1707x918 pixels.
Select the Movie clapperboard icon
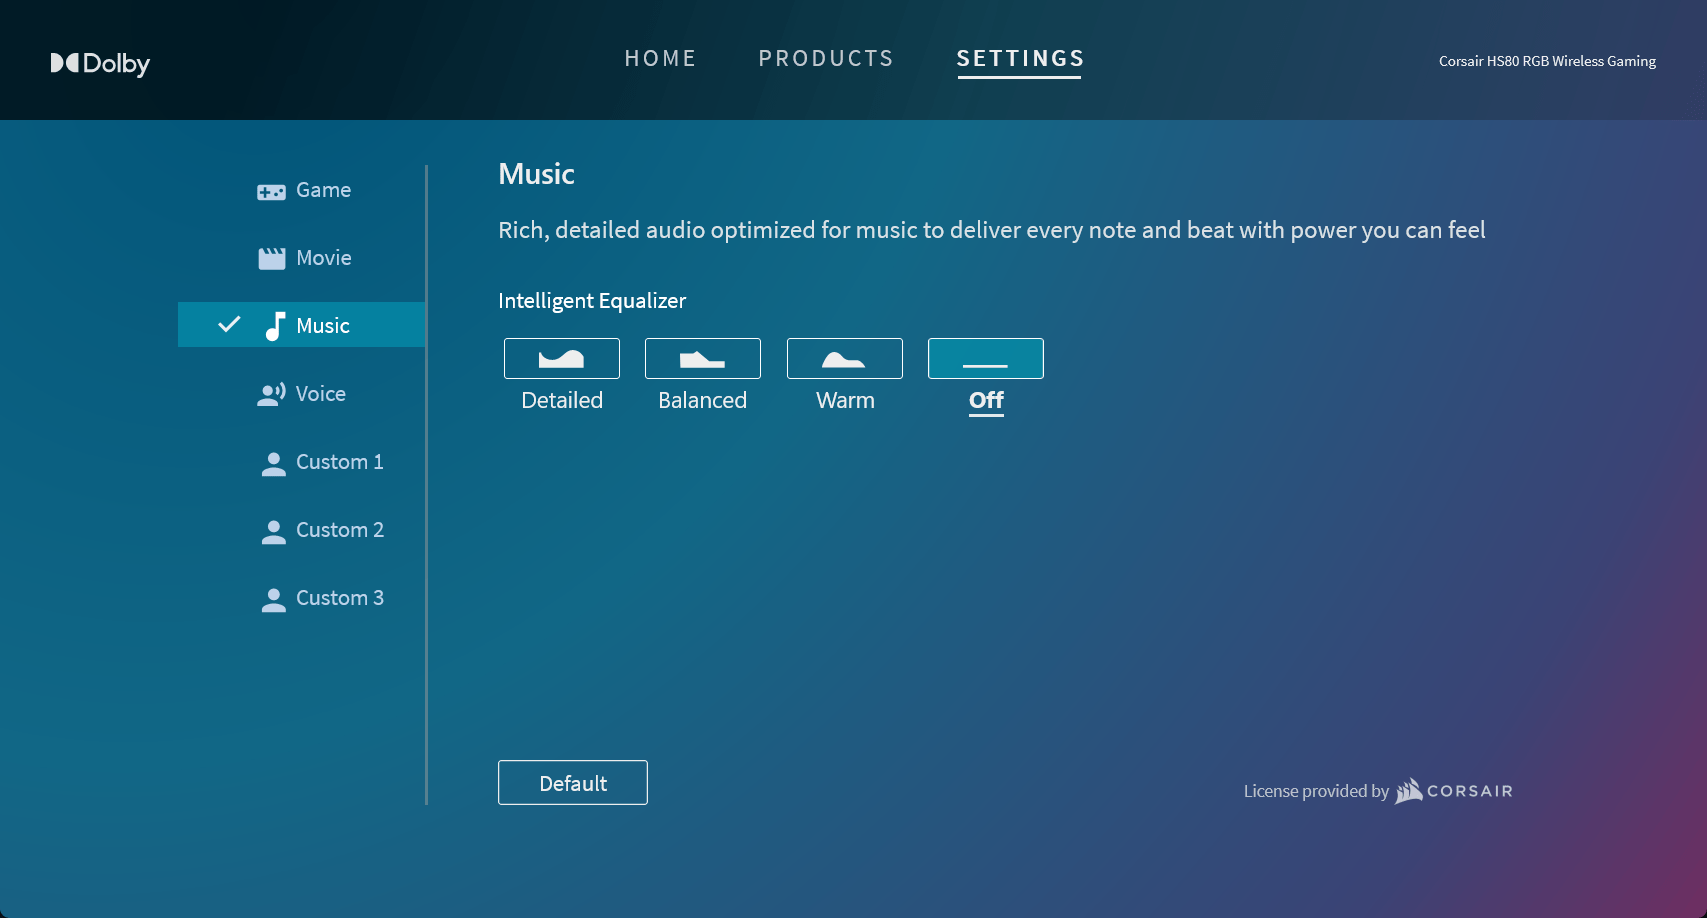[x=272, y=259]
